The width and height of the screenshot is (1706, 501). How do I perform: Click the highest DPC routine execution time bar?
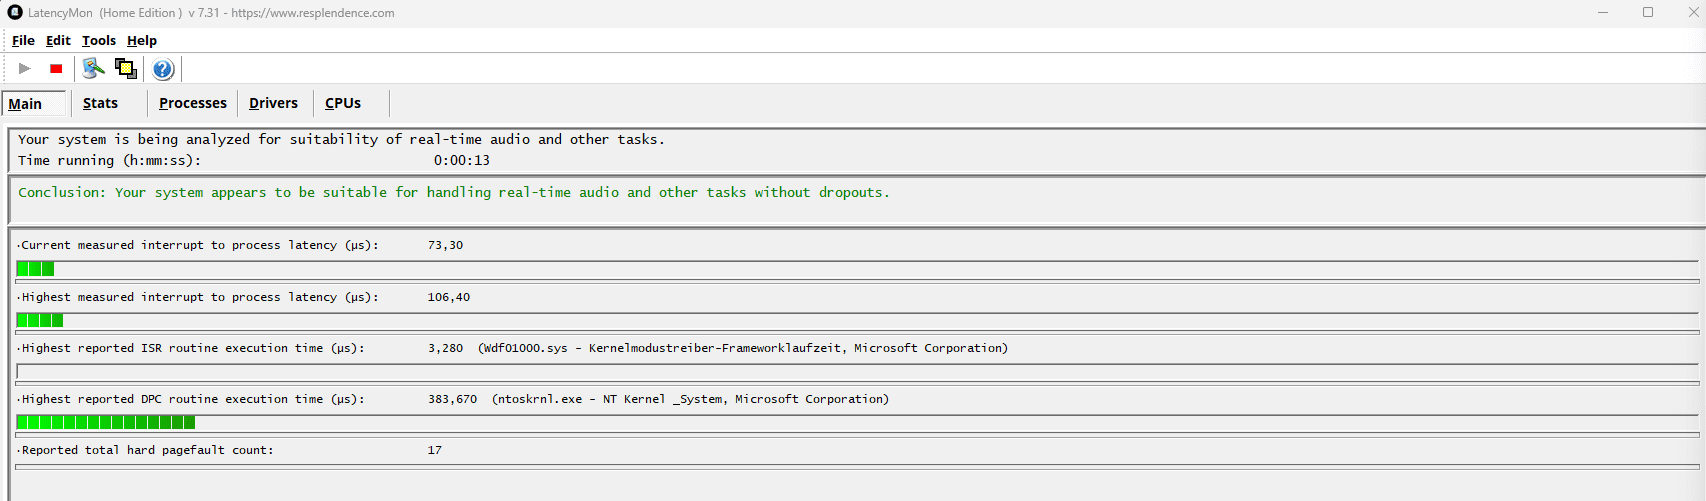click(106, 423)
